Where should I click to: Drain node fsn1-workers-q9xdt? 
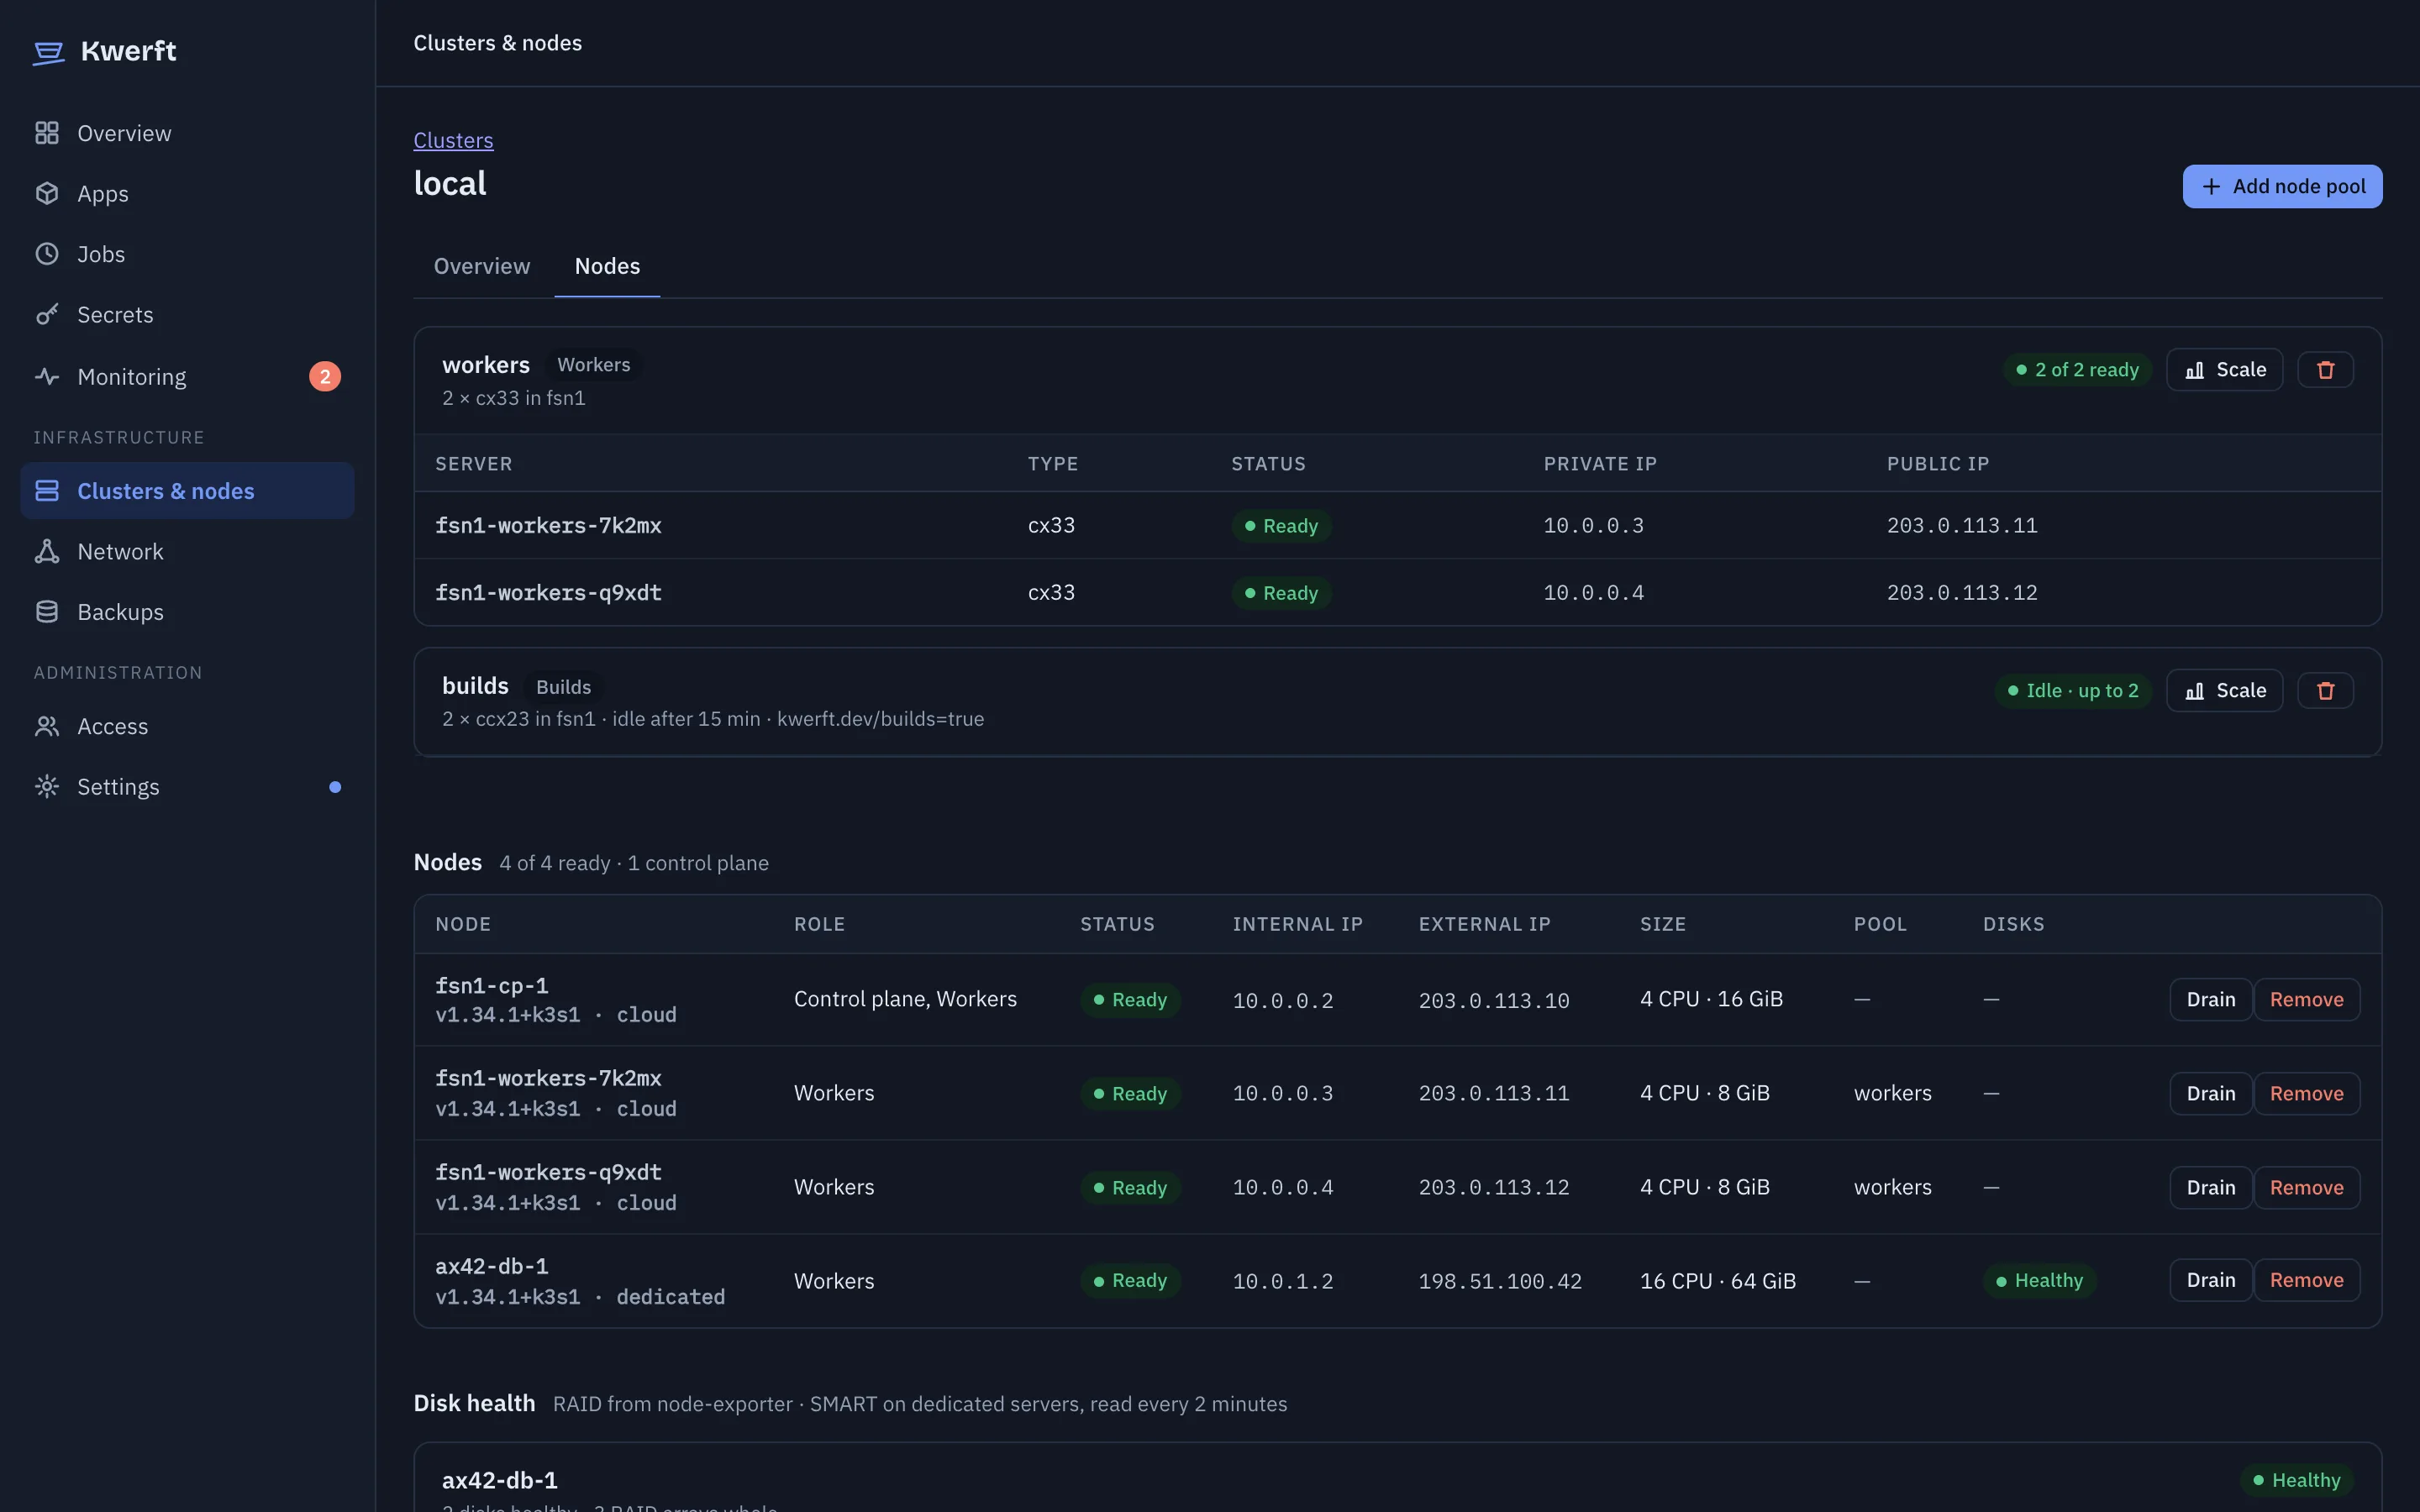(2210, 1188)
